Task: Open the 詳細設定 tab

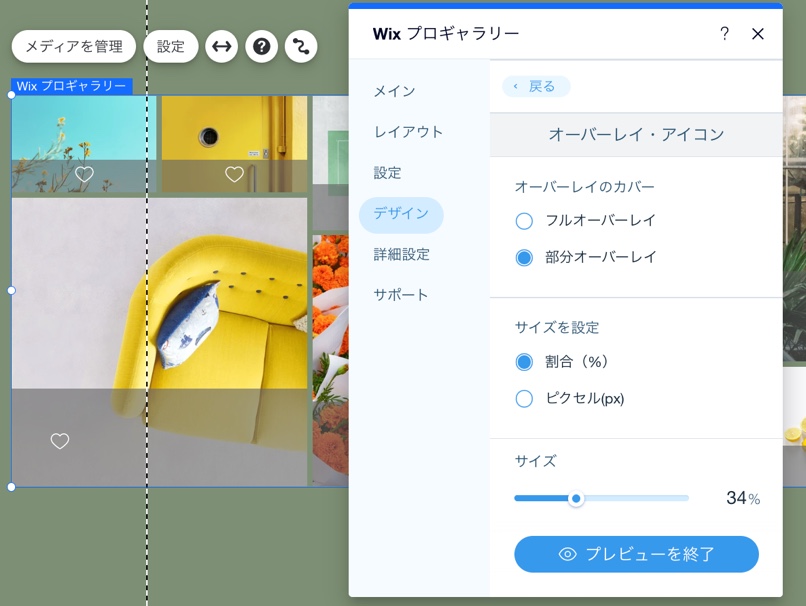Action: point(401,255)
